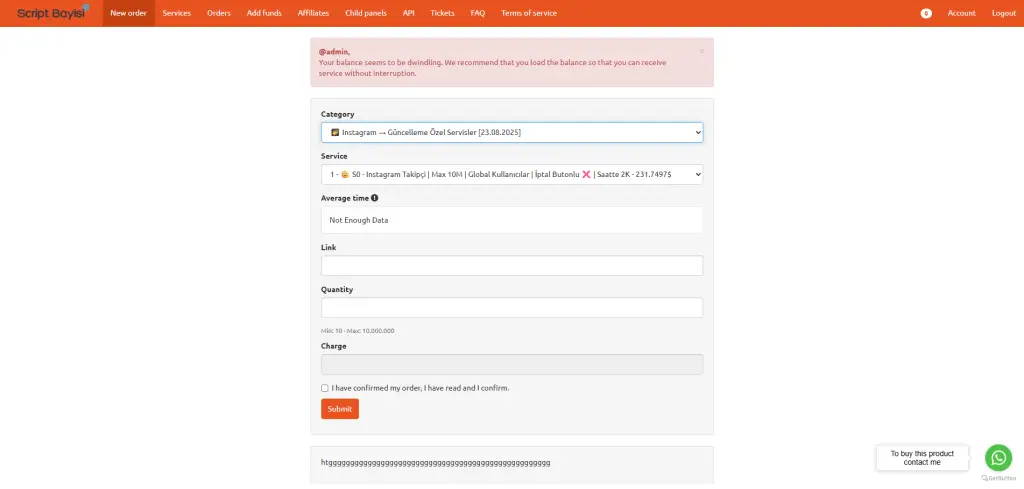Click the disabled Charge field
Screen dimensions: 1024x489
(x=512, y=364)
